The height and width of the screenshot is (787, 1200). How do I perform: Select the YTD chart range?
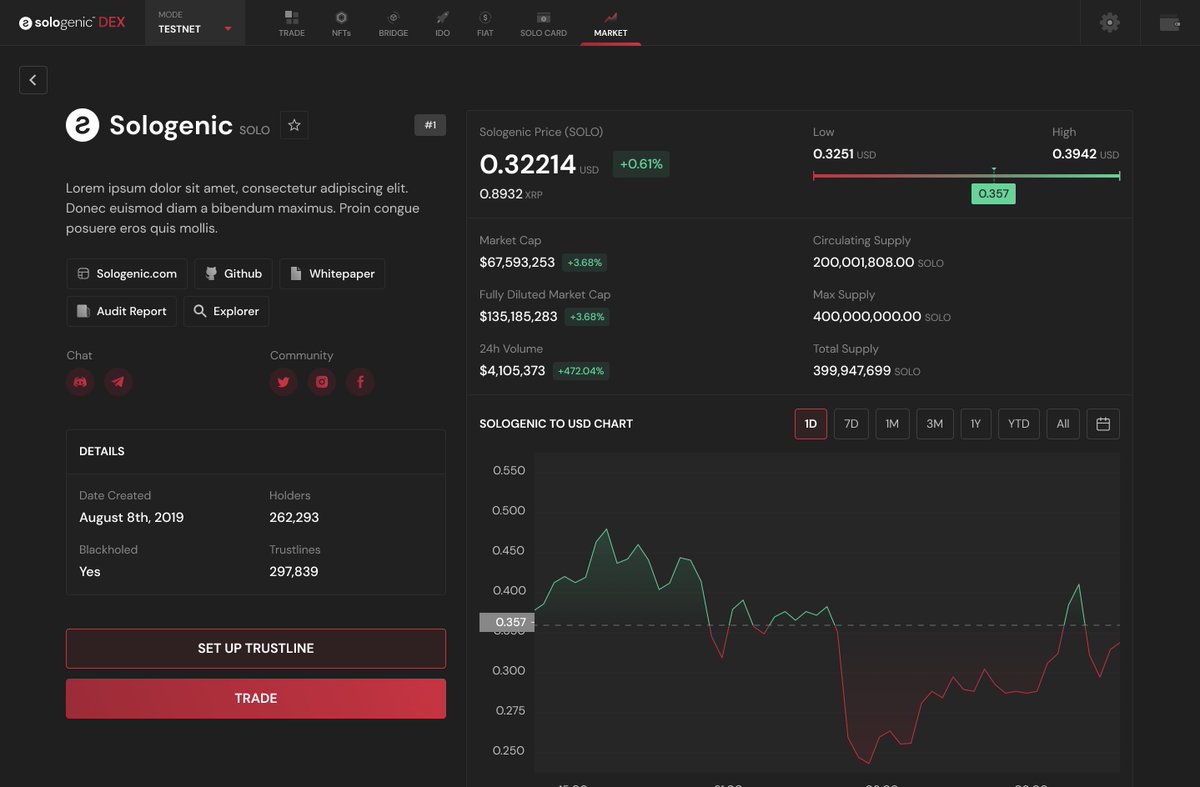(1018, 424)
